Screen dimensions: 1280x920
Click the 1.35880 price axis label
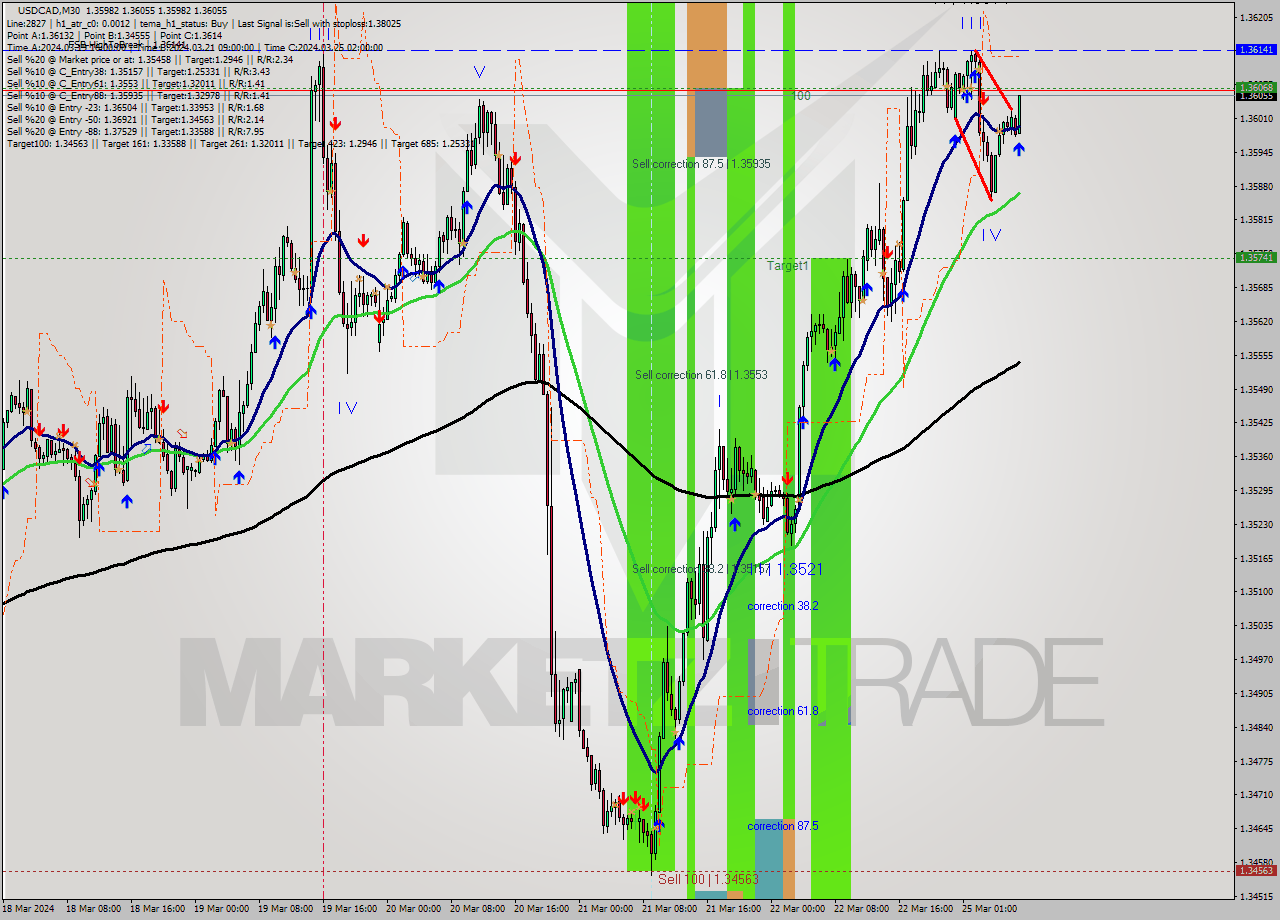(x=1255, y=186)
